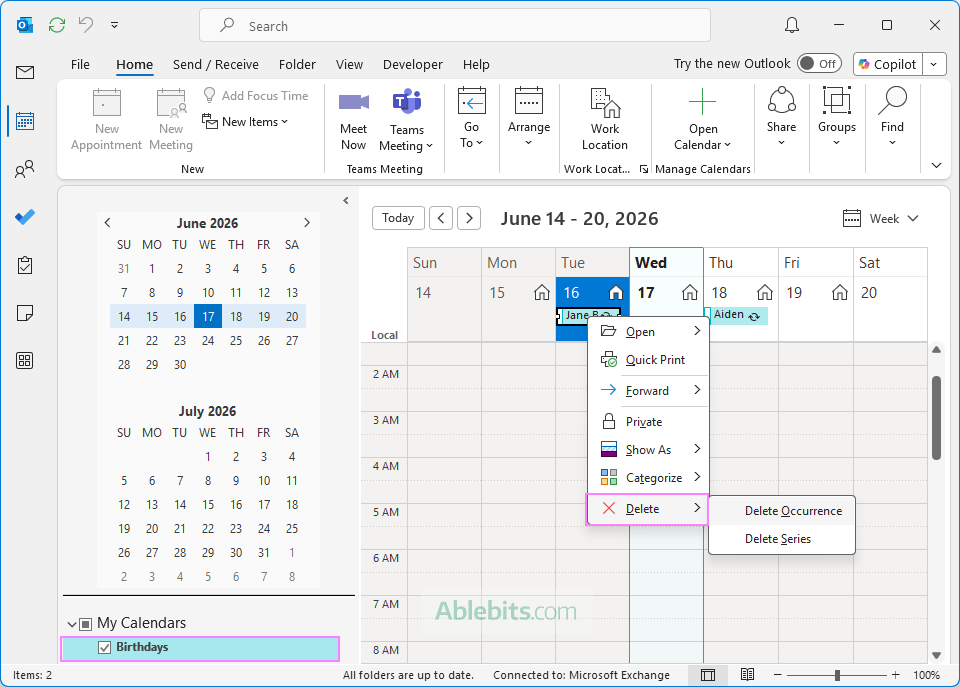Image resolution: width=960 pixels, height=687 pixels.
Task: Select June 24 in mini calendar
Action: pyautogui.click(x=208, y=340)
